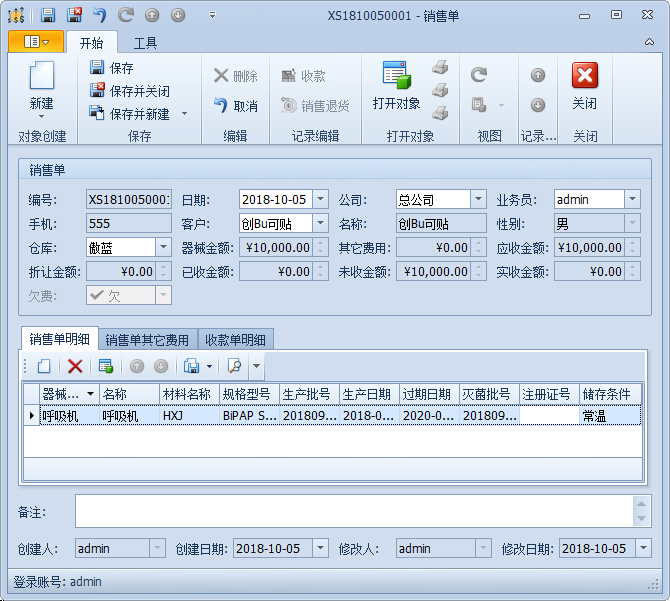Click the save icon in quick access toolbar

[x=48, y=15]
